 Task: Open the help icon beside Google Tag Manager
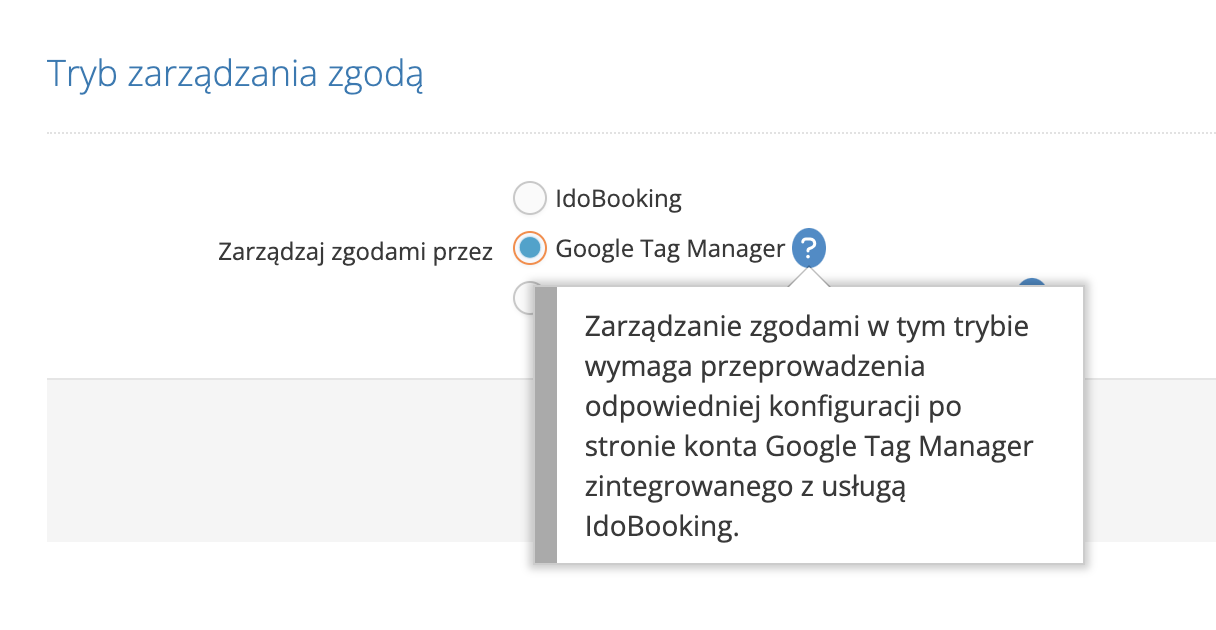click(x=809, y=248)
